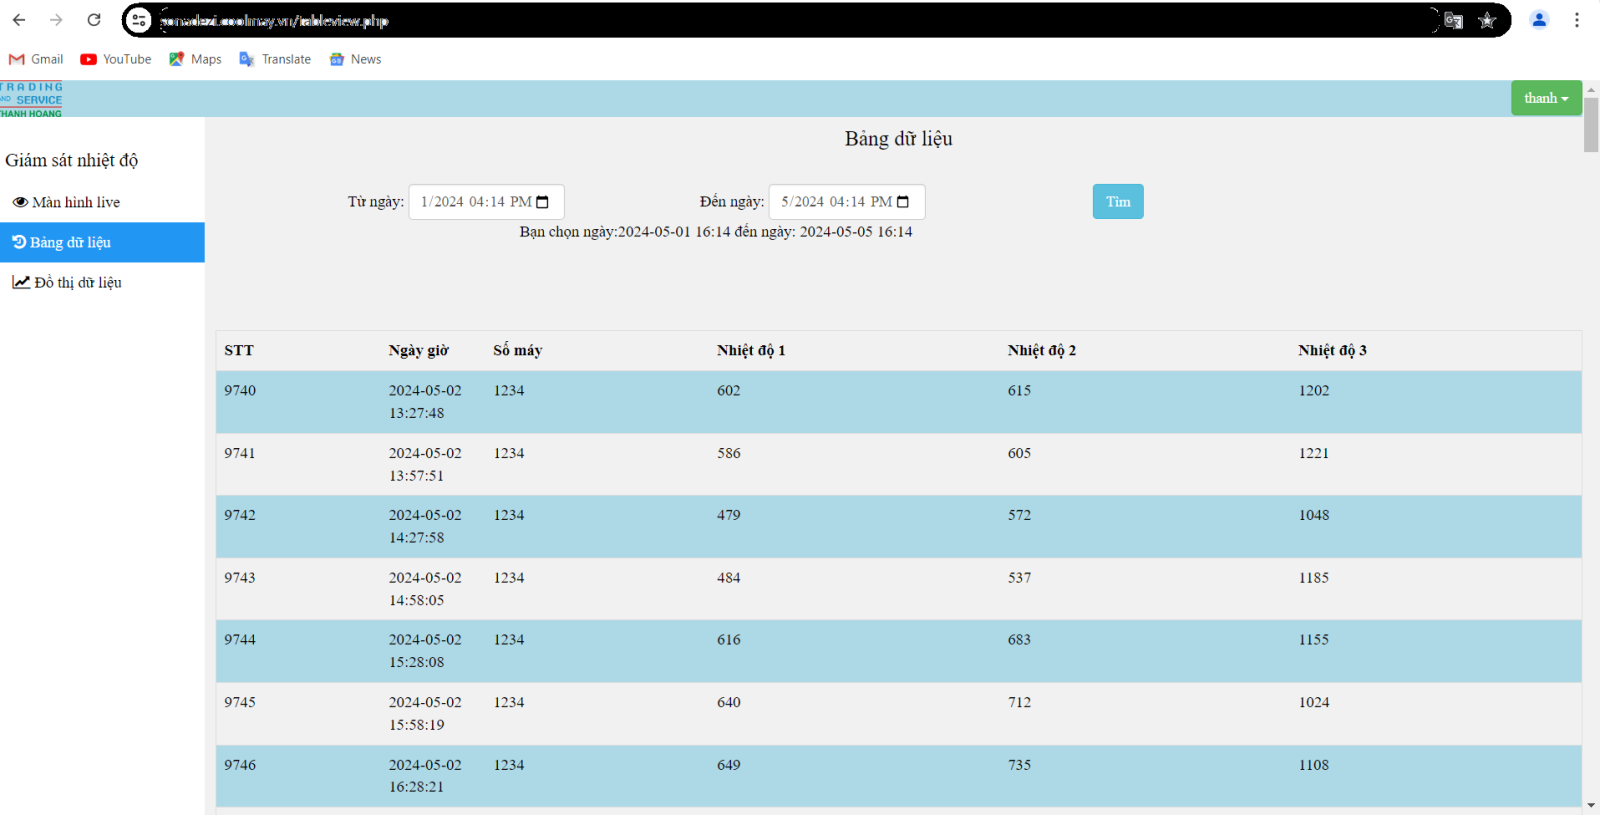Open the Gmail bookmark
Screen dimensions: 1600x815
coord(36,59)
